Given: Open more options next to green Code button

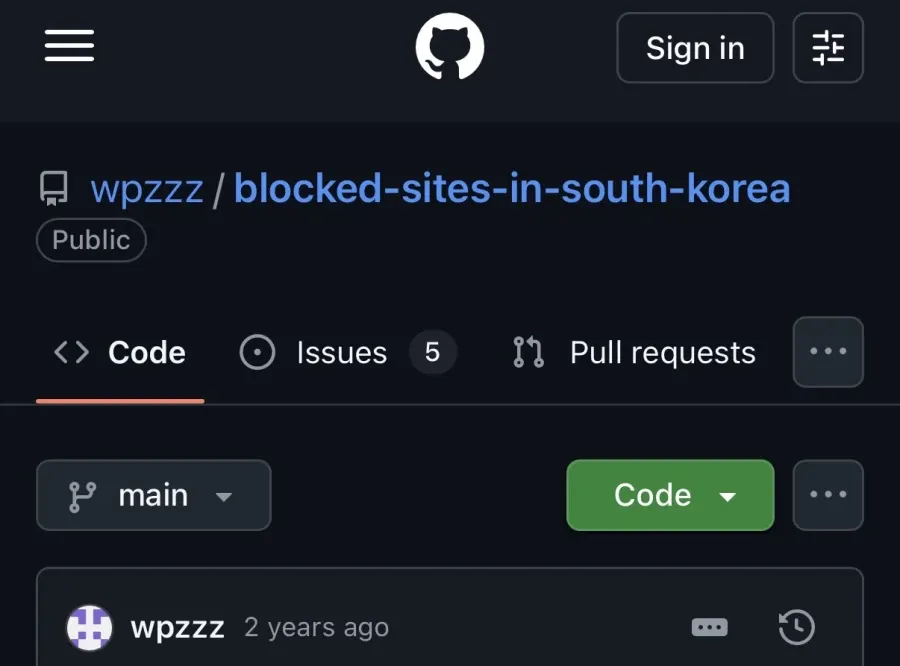Looking at the screenshot, I should [x=828, y=495].
